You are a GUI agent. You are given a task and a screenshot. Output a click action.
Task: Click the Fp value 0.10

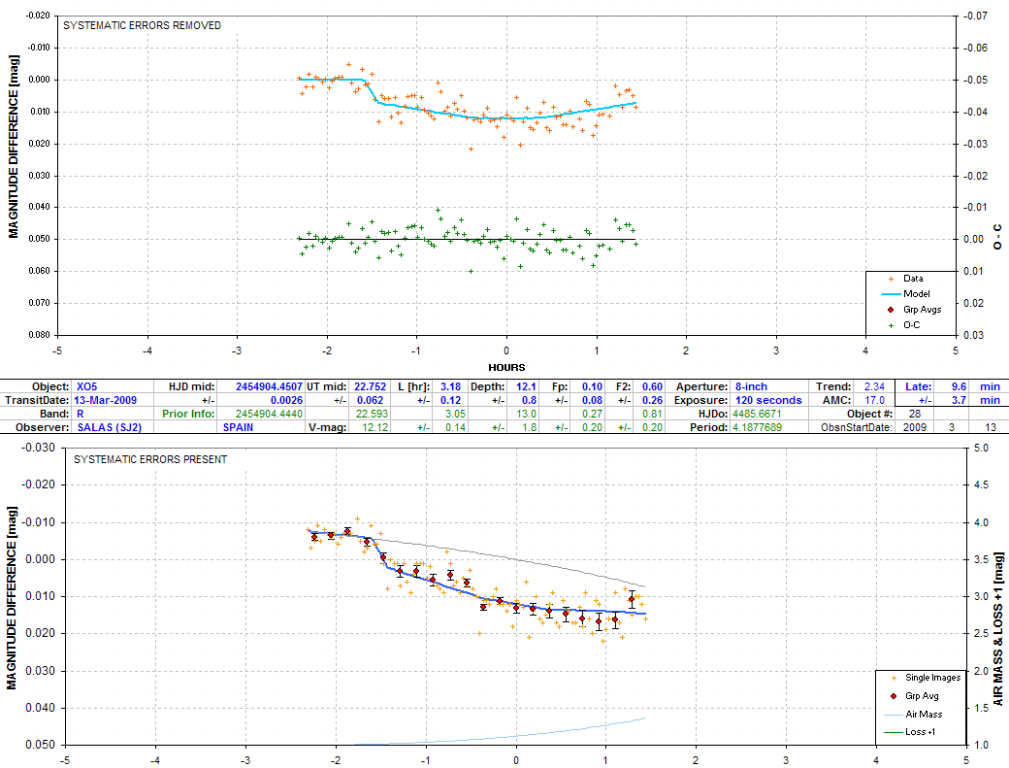pos(592,386)
